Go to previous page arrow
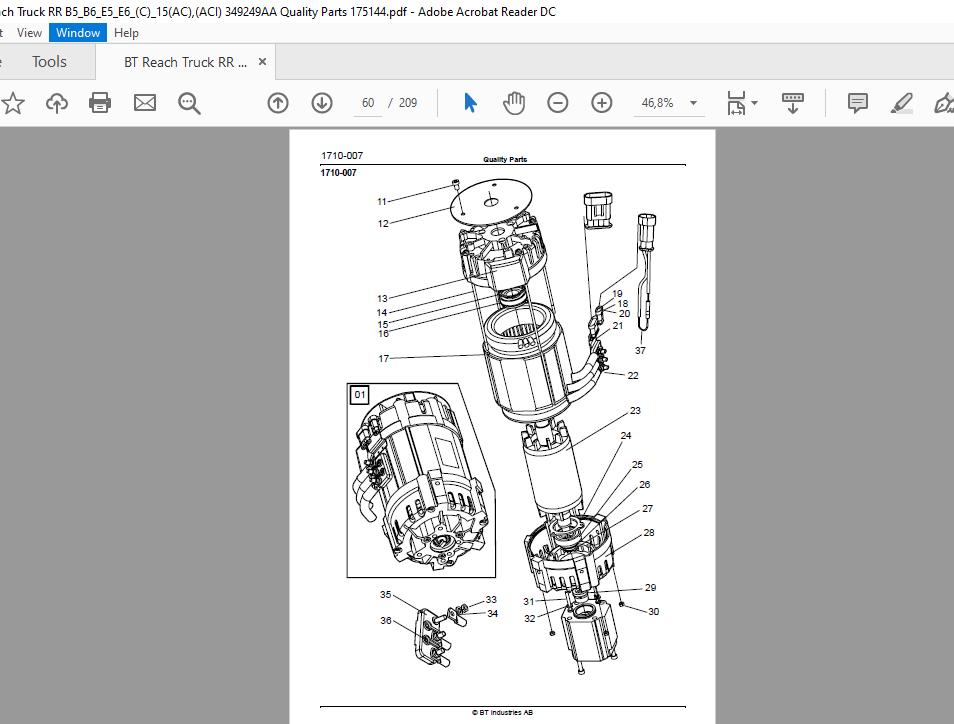954x724 pixels. (x=278, y=103)
